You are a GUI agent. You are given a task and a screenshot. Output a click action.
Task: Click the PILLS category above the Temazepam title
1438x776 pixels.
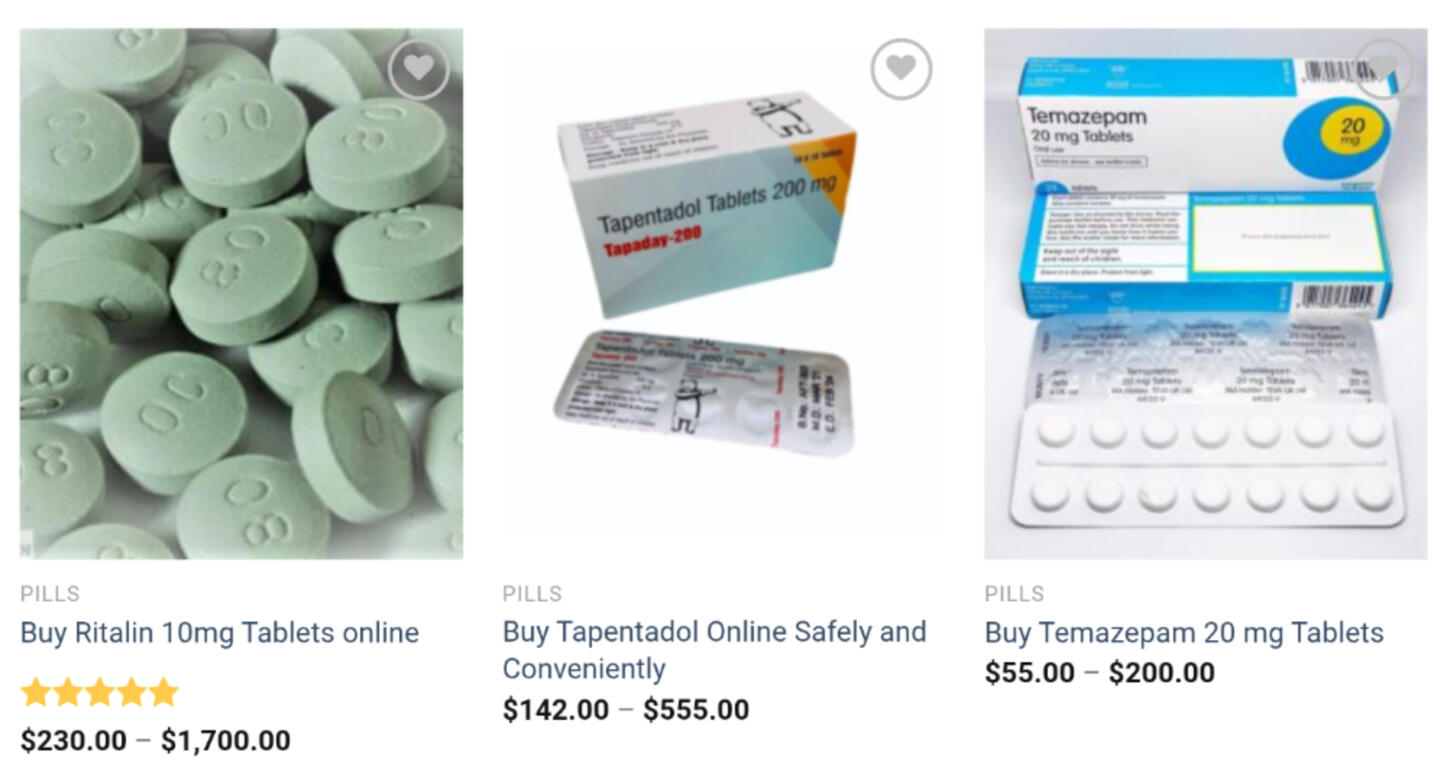coord(1014,594)
